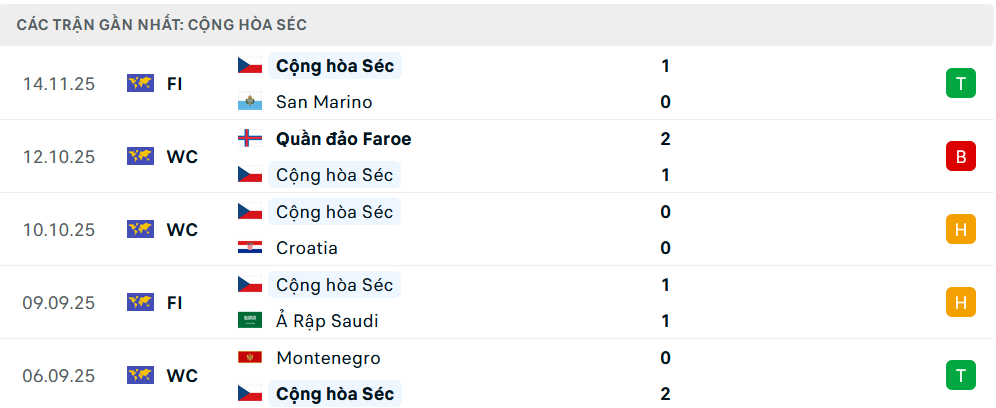Open the Quần đảo Faroe team link

(x=343, y=139)
